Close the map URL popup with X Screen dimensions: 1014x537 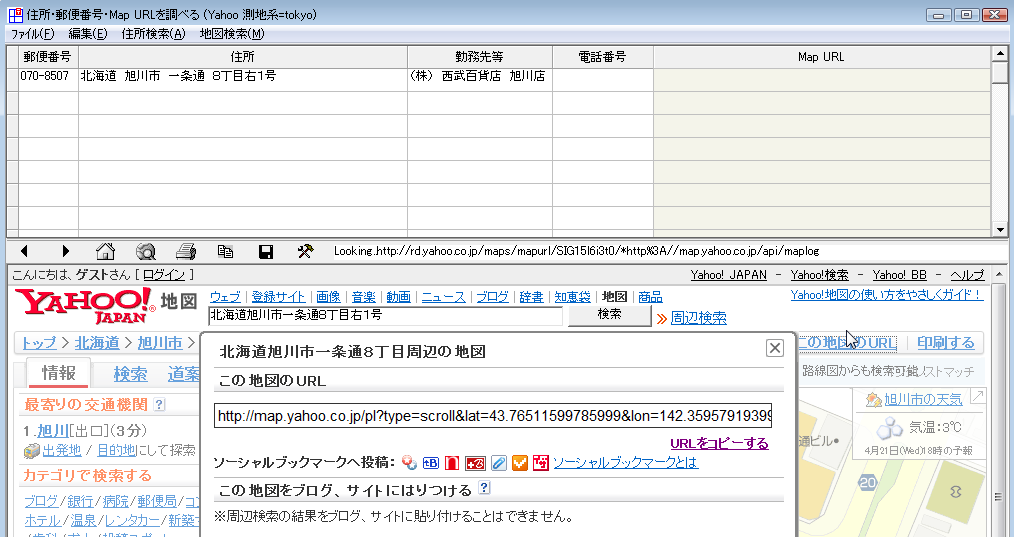[774, 348]
